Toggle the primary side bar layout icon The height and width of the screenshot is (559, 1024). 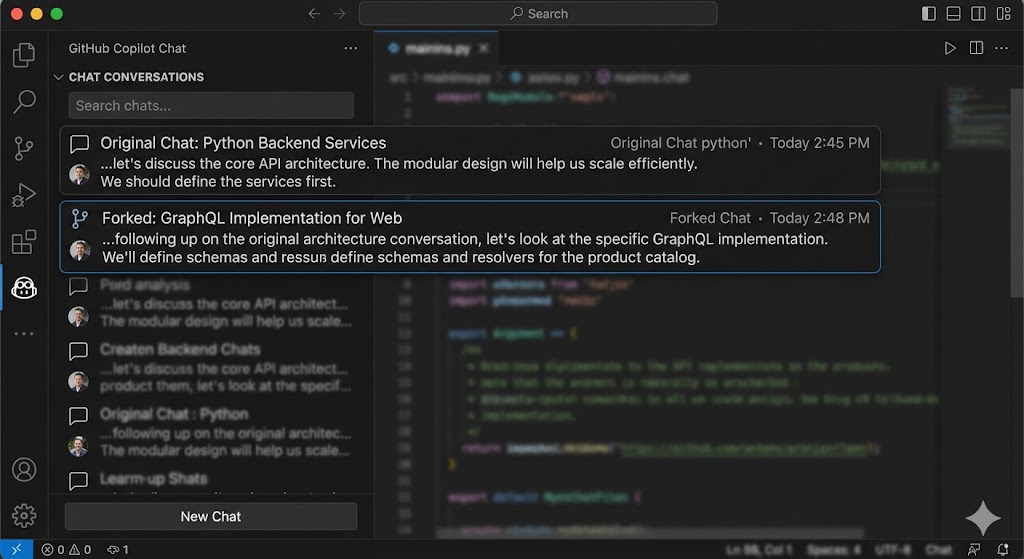[x=929, y=14]
